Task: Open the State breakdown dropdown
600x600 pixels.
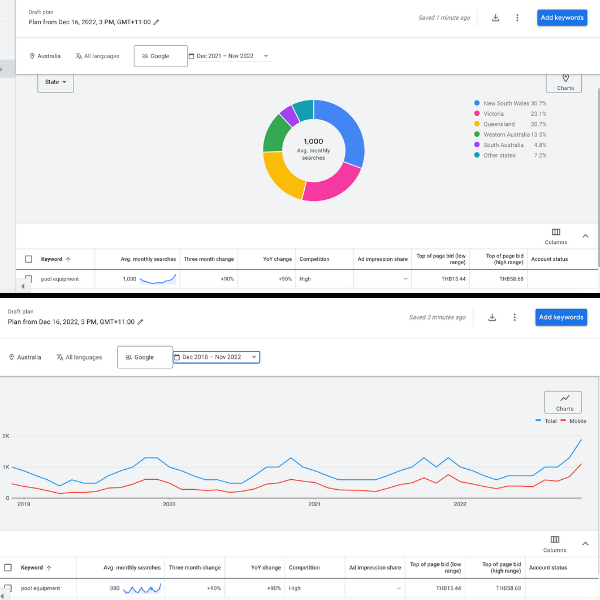Action: [x=55, y=82]
